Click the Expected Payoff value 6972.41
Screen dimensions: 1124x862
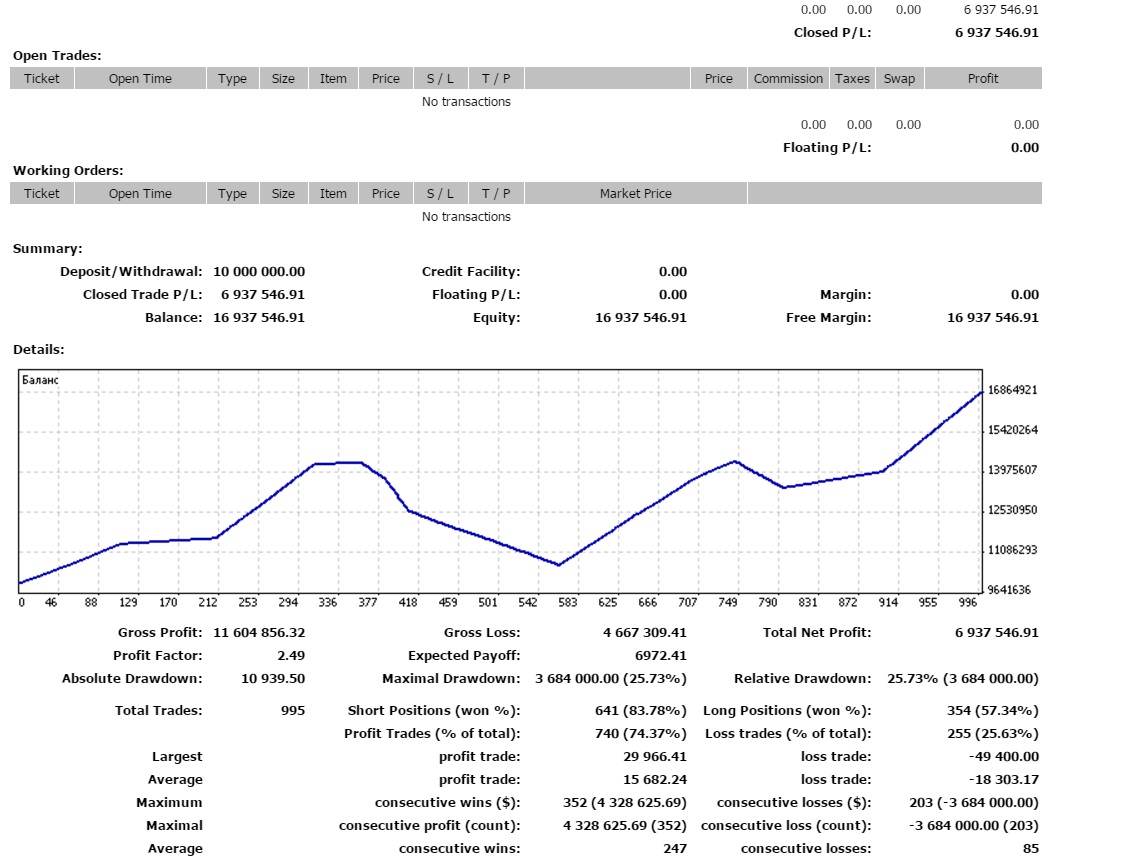coord(661,656)
